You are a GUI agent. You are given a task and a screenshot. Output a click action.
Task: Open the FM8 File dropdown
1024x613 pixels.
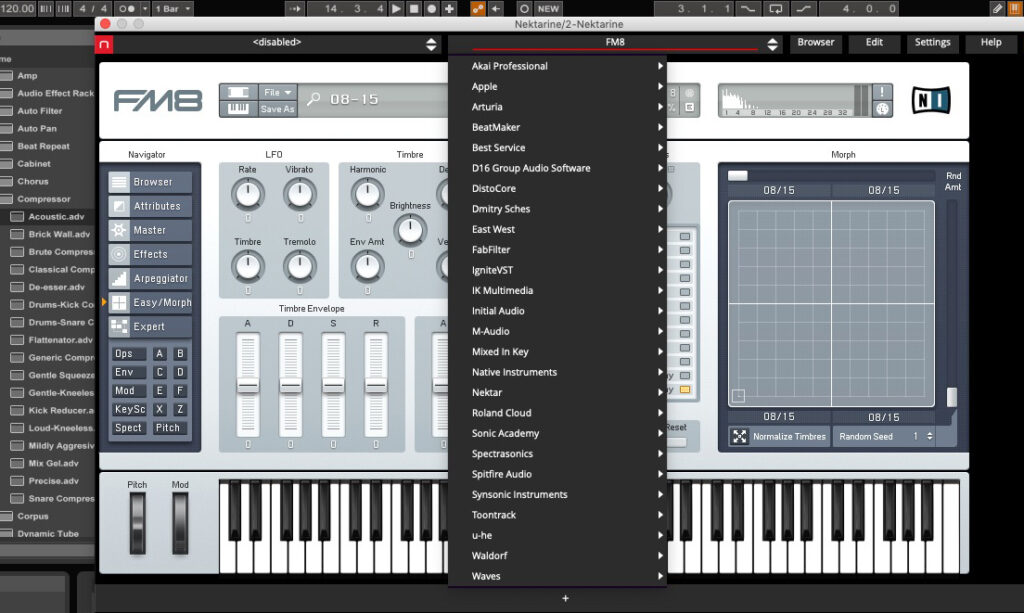click(278, 92)
